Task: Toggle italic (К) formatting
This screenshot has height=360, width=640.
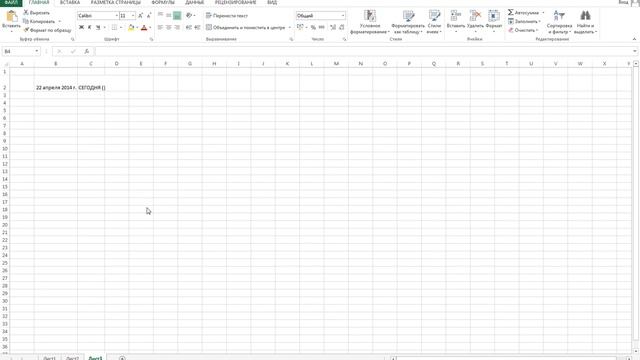Action: [x=89, y=27]
